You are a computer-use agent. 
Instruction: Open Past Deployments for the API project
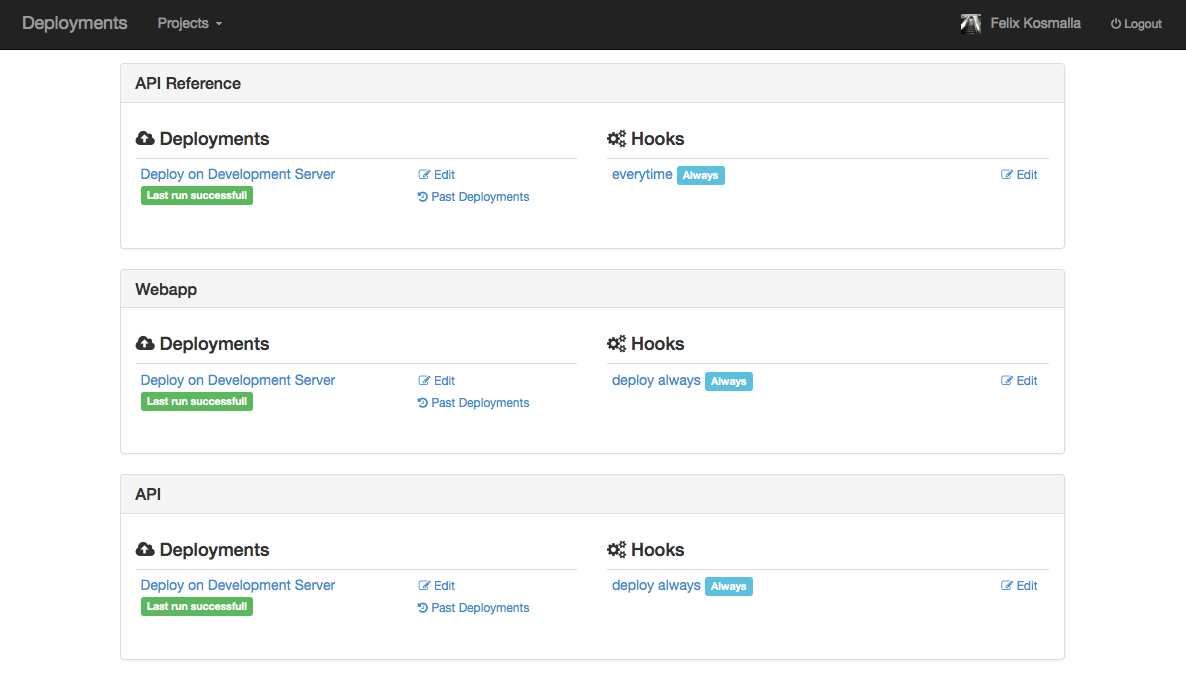(x=479, y=608)
